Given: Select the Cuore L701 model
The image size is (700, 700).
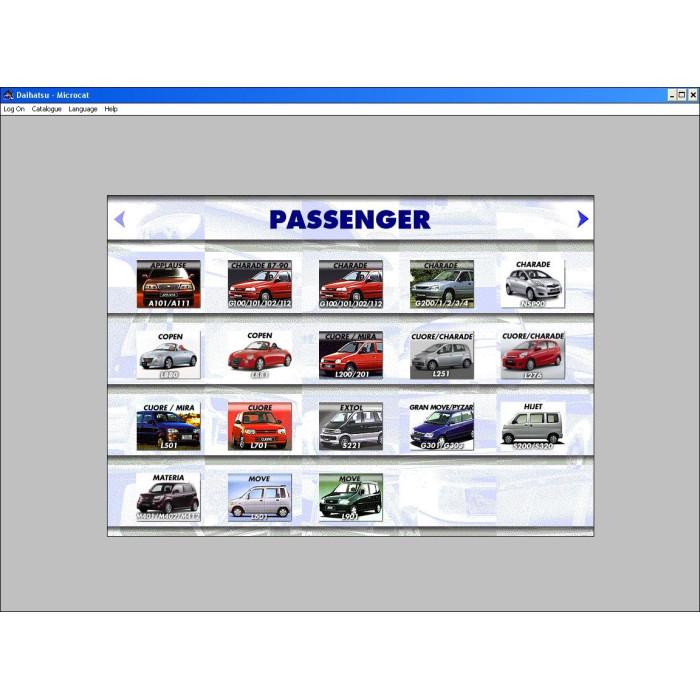Looking at the screenshot, I should coord(259,426).
